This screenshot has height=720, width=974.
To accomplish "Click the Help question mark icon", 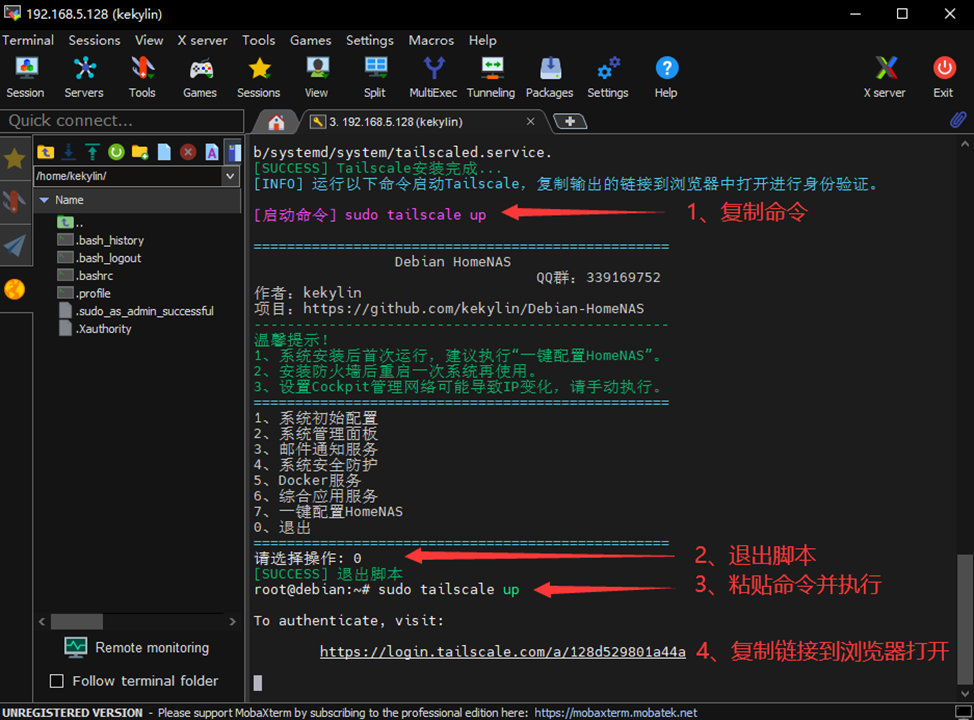I will pos(667,77).
